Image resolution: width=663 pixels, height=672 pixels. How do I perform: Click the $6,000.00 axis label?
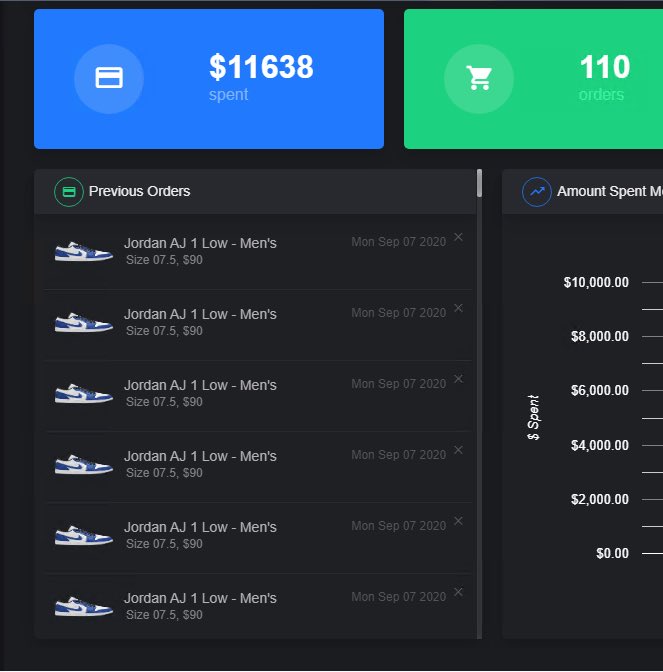(x=600, y=390)
